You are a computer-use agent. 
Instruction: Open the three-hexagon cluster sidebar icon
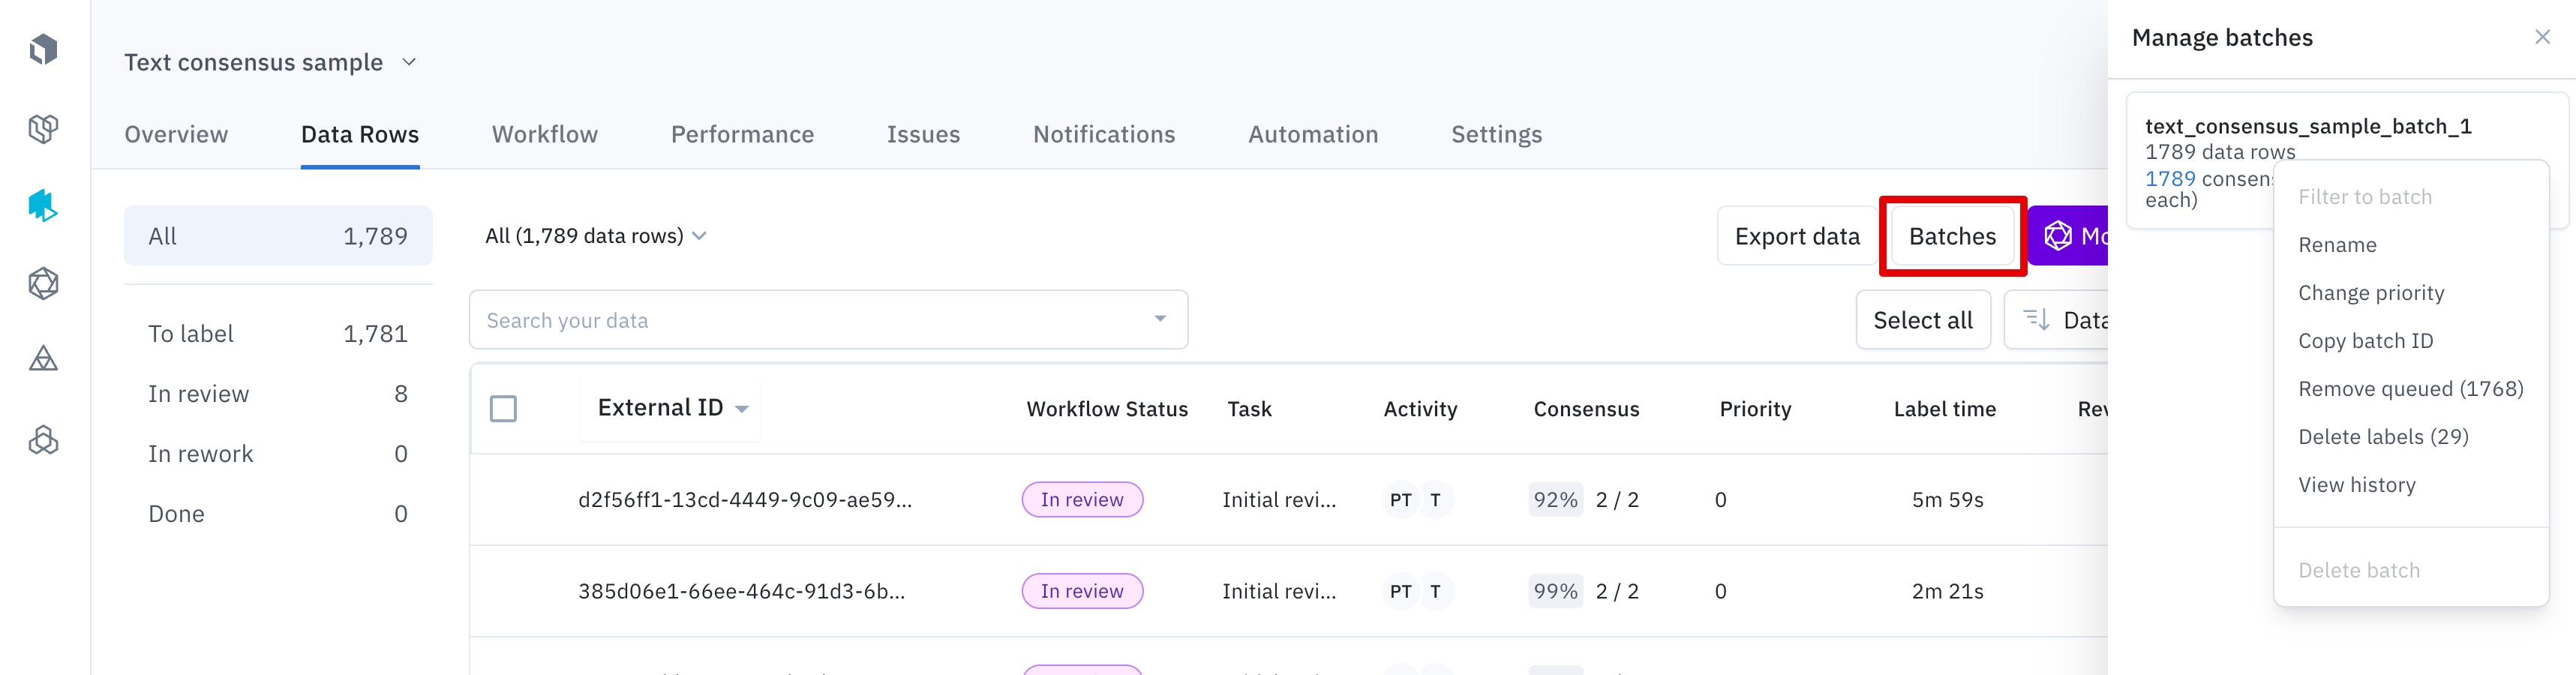tap(43, 440)
